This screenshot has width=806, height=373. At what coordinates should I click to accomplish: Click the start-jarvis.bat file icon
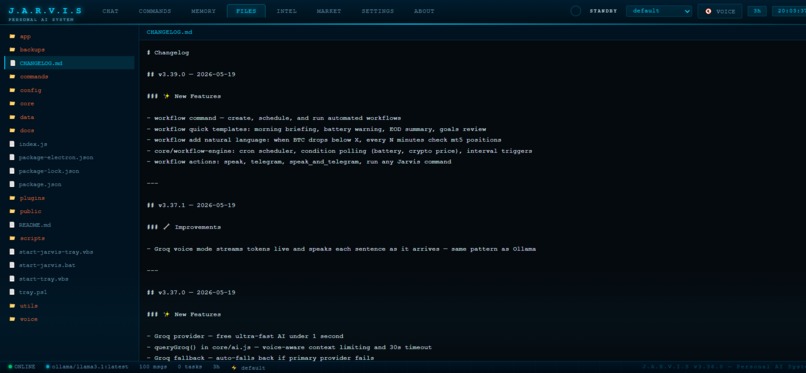(12, 265)
